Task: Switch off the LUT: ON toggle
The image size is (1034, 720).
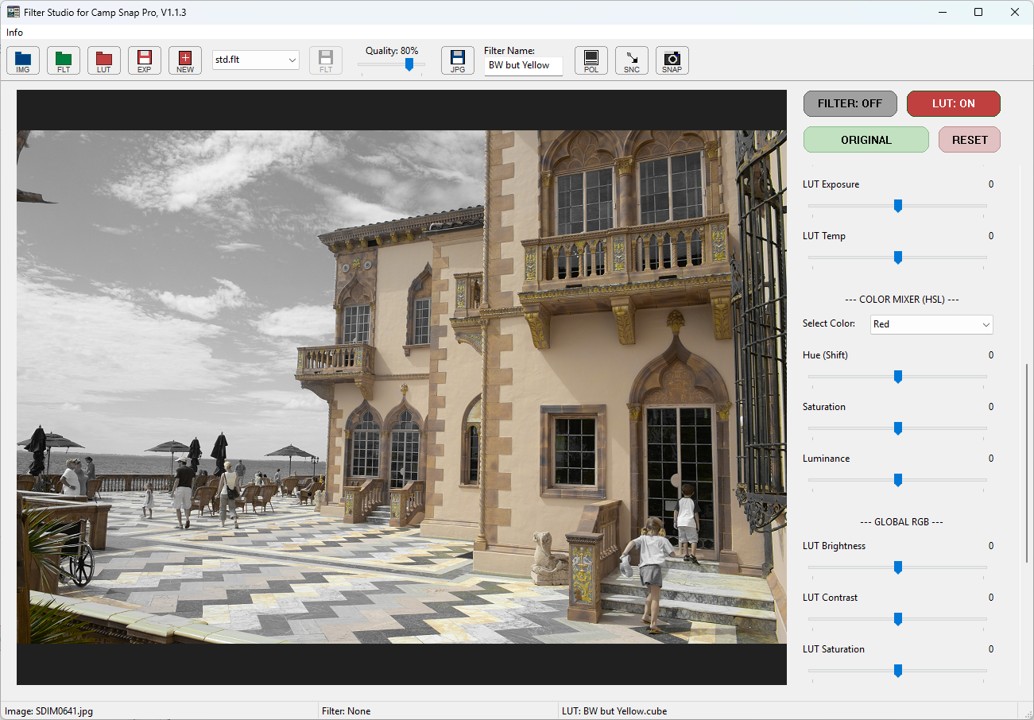Action: tap(952, 103)
